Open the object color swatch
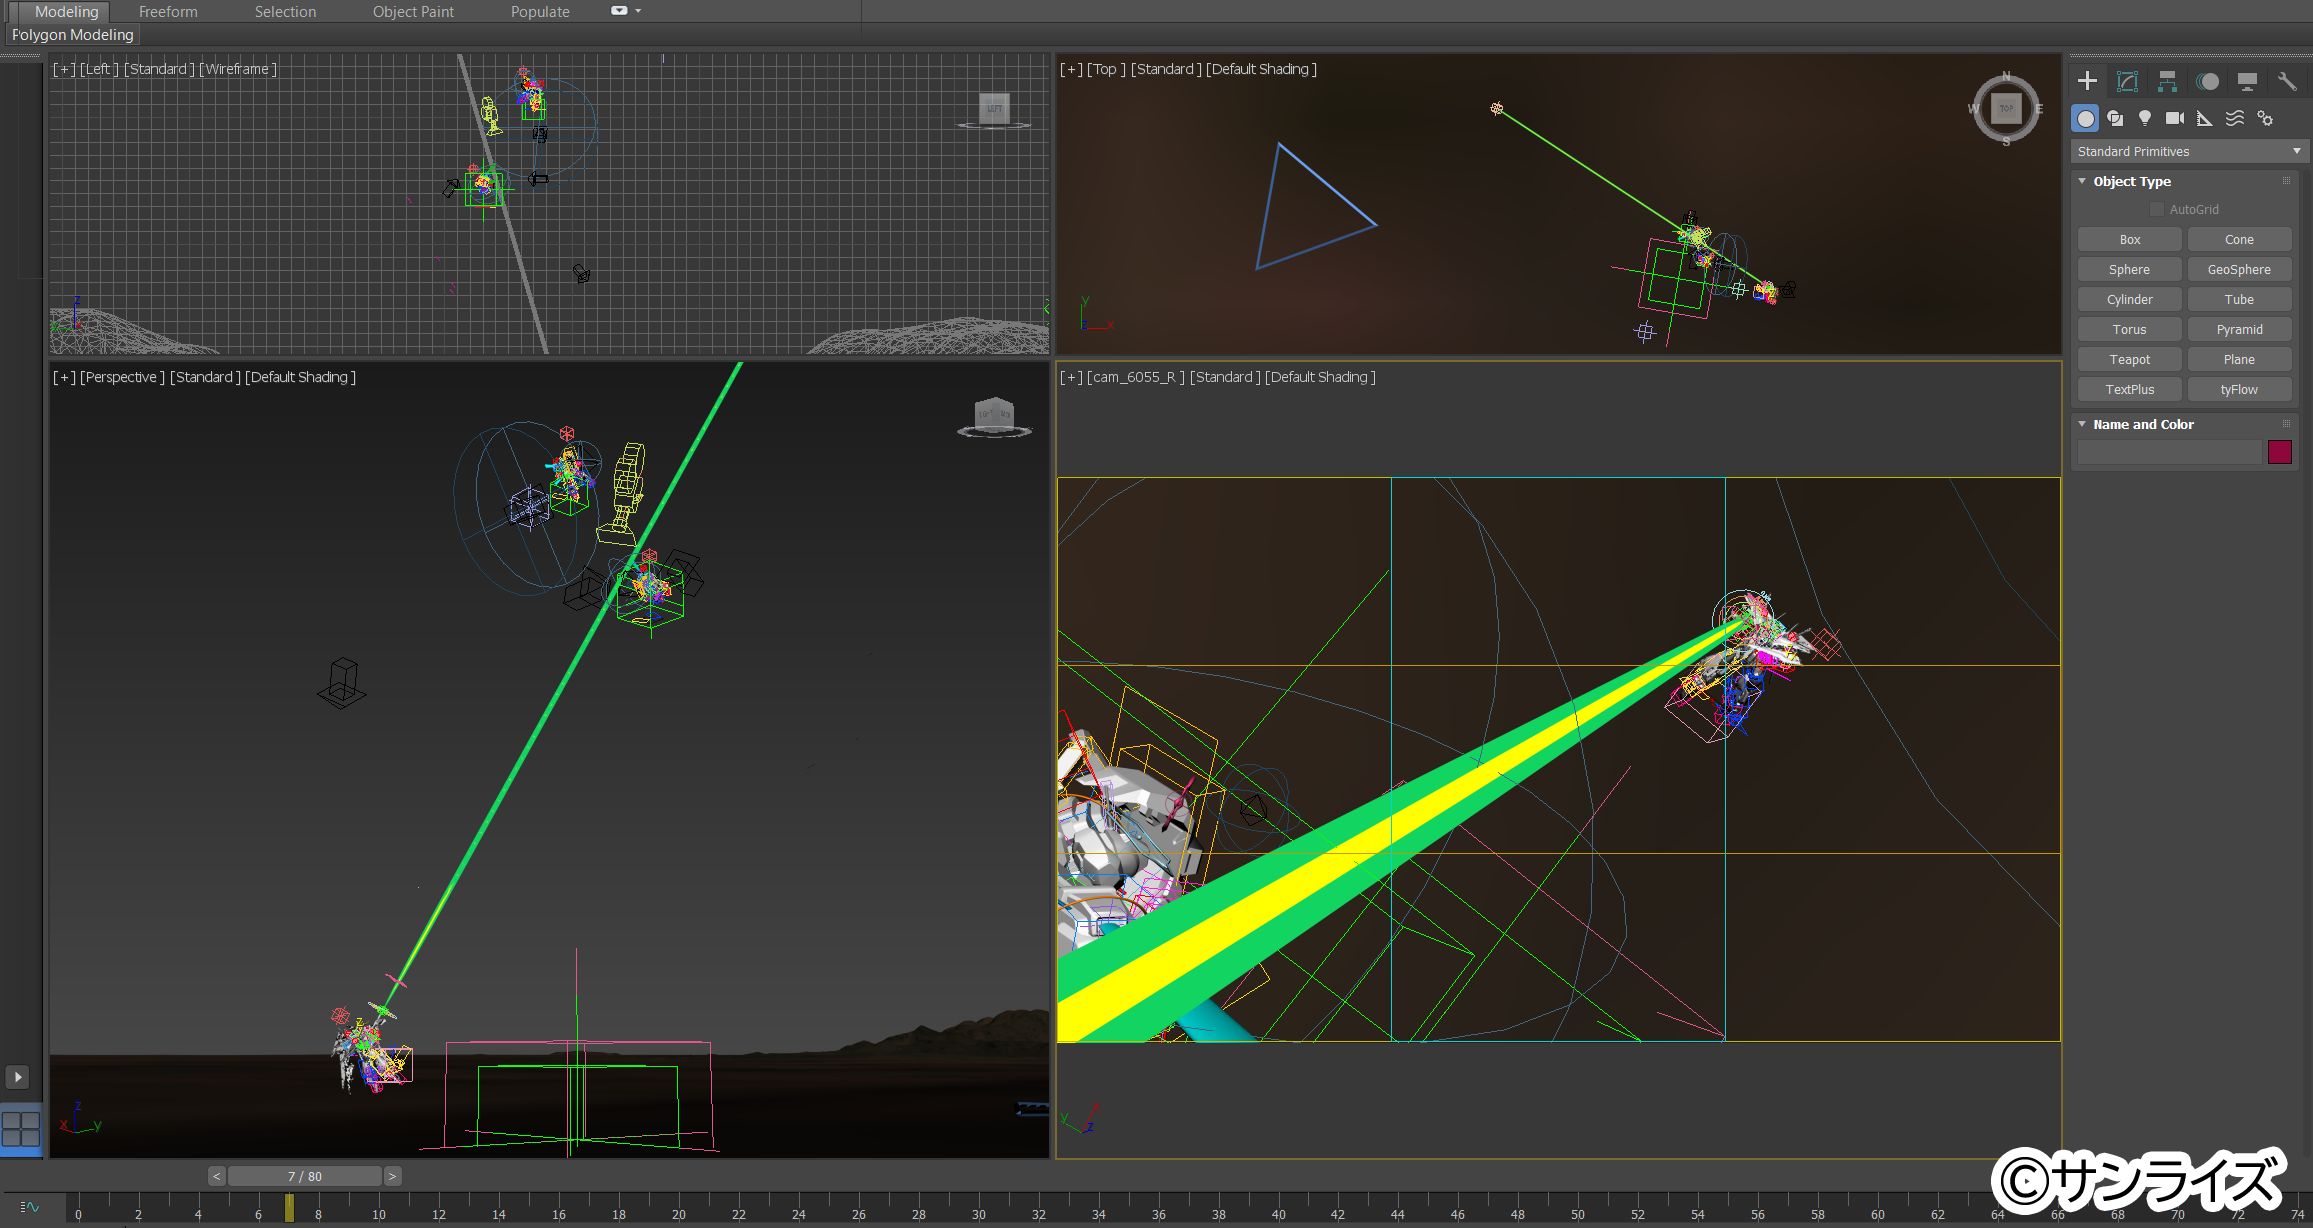Viewport: 2313px width, 1228px height. (x=2280, y=452)
